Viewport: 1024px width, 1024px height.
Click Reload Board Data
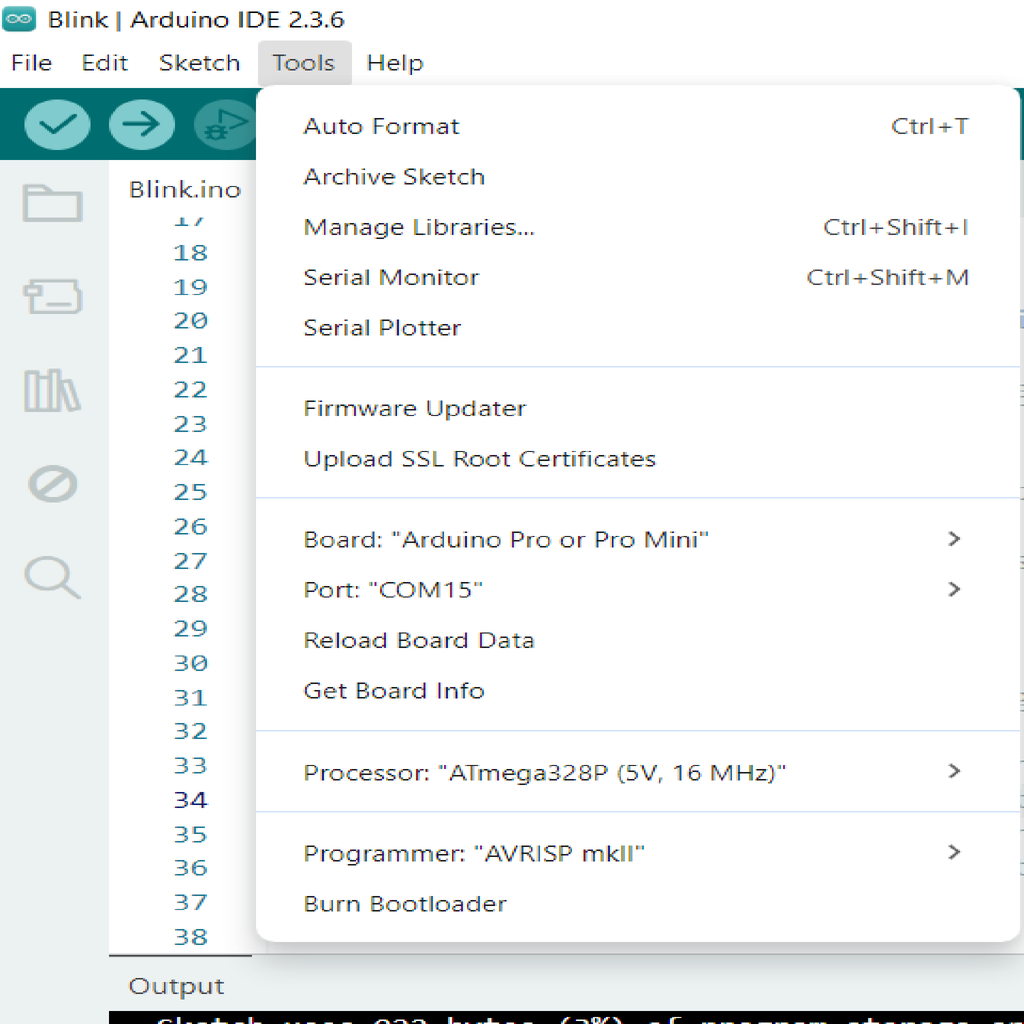point(637,640)
